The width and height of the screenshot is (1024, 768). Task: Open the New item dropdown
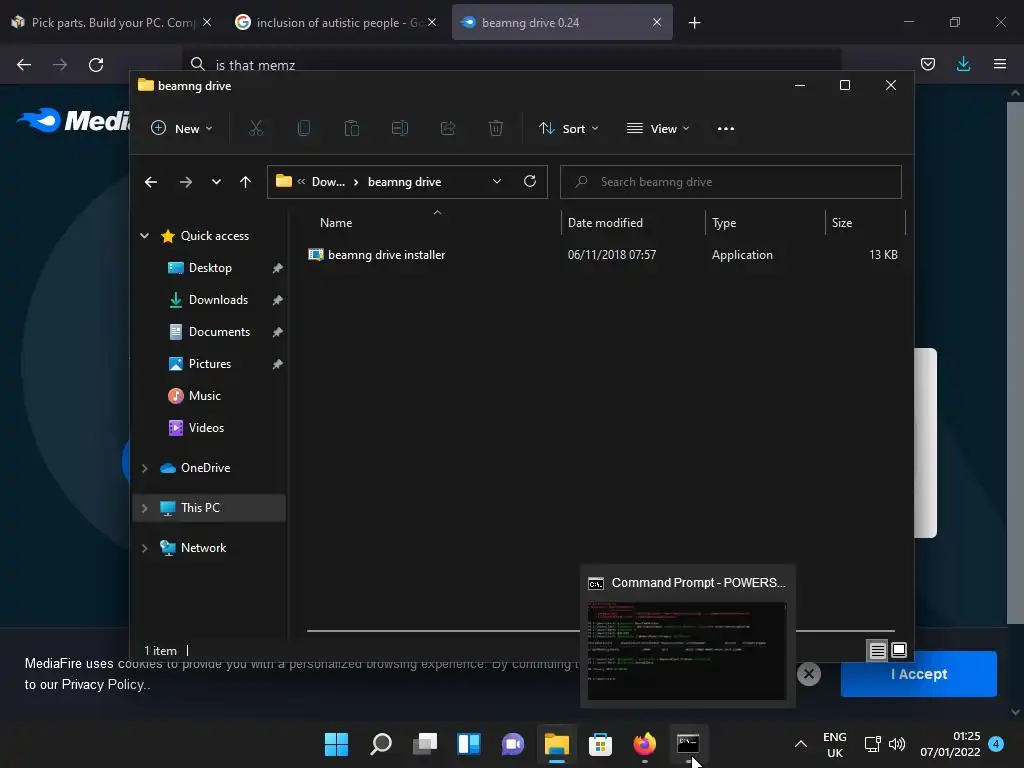pyautogui.click(x=182, y=129)
